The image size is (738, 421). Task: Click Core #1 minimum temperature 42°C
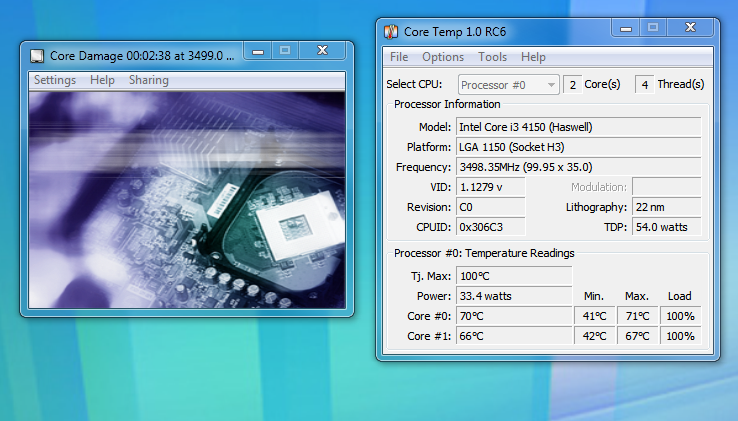(x=594, y=336)
